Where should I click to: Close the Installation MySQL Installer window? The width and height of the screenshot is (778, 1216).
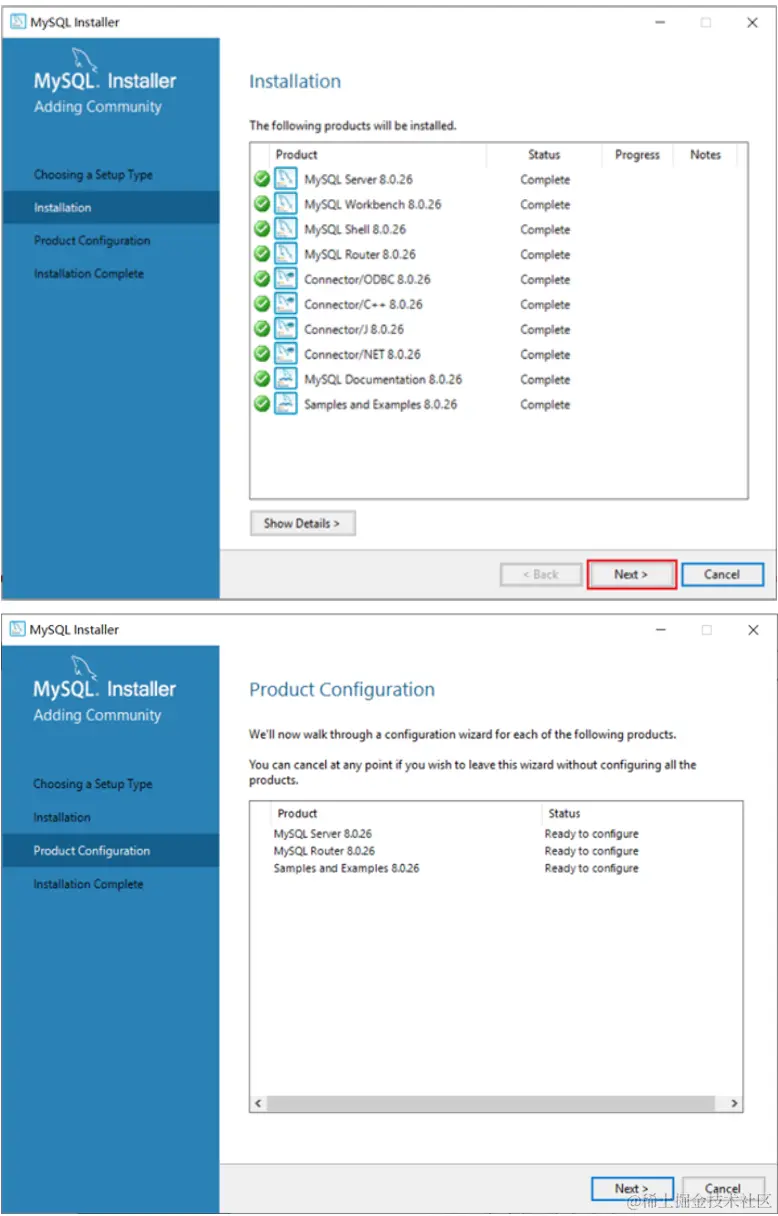(752, 22)
